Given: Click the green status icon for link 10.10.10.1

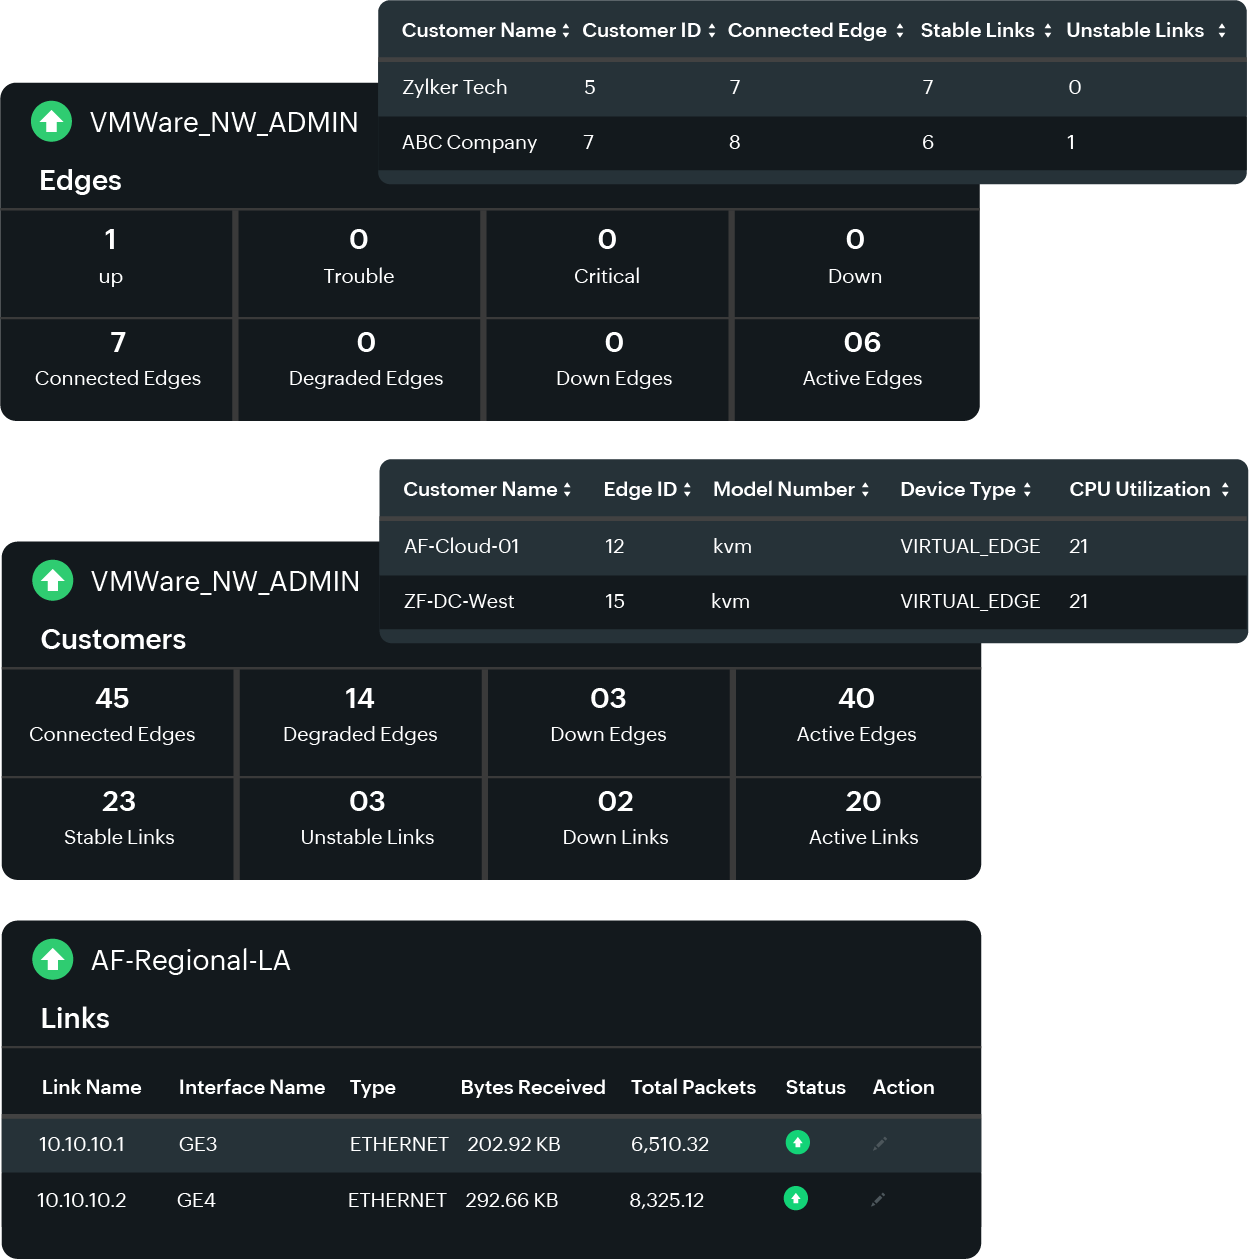Looking at the screenshot, I should [796, 1141].
